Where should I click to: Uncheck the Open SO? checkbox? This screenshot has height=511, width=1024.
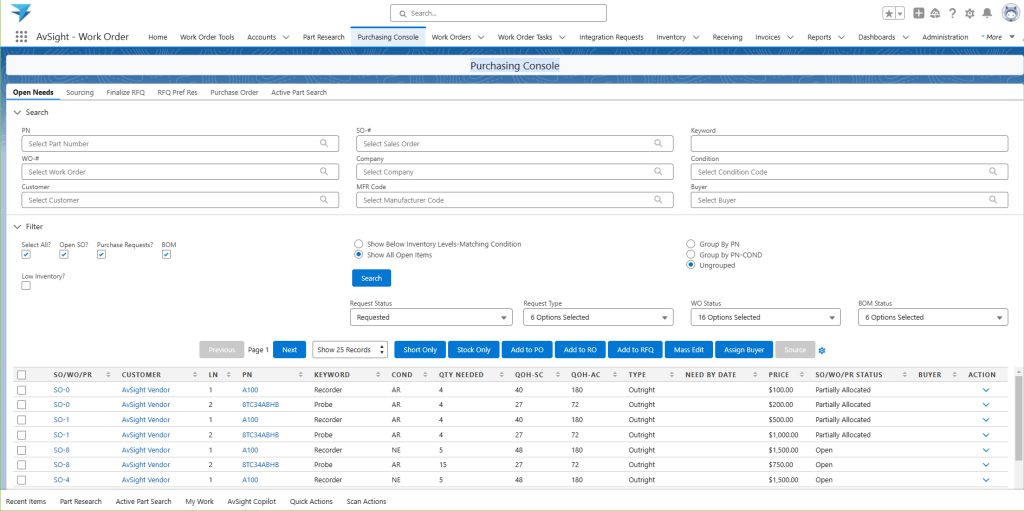coord(64,255)
